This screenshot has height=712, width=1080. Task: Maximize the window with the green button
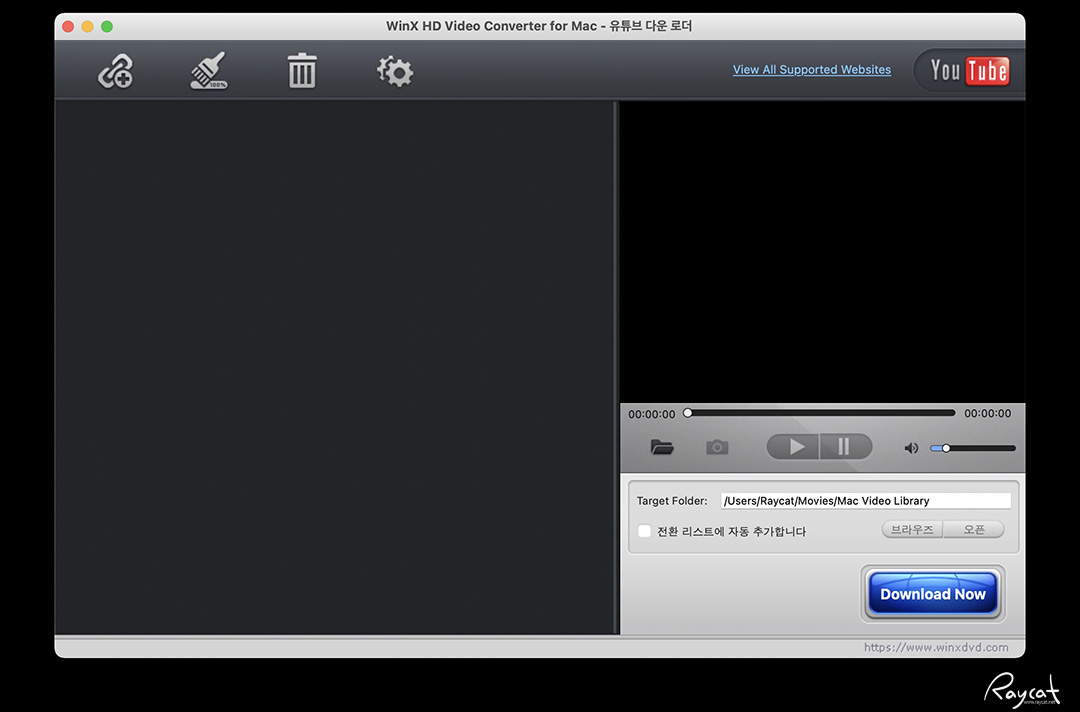(x=107, y=26)
